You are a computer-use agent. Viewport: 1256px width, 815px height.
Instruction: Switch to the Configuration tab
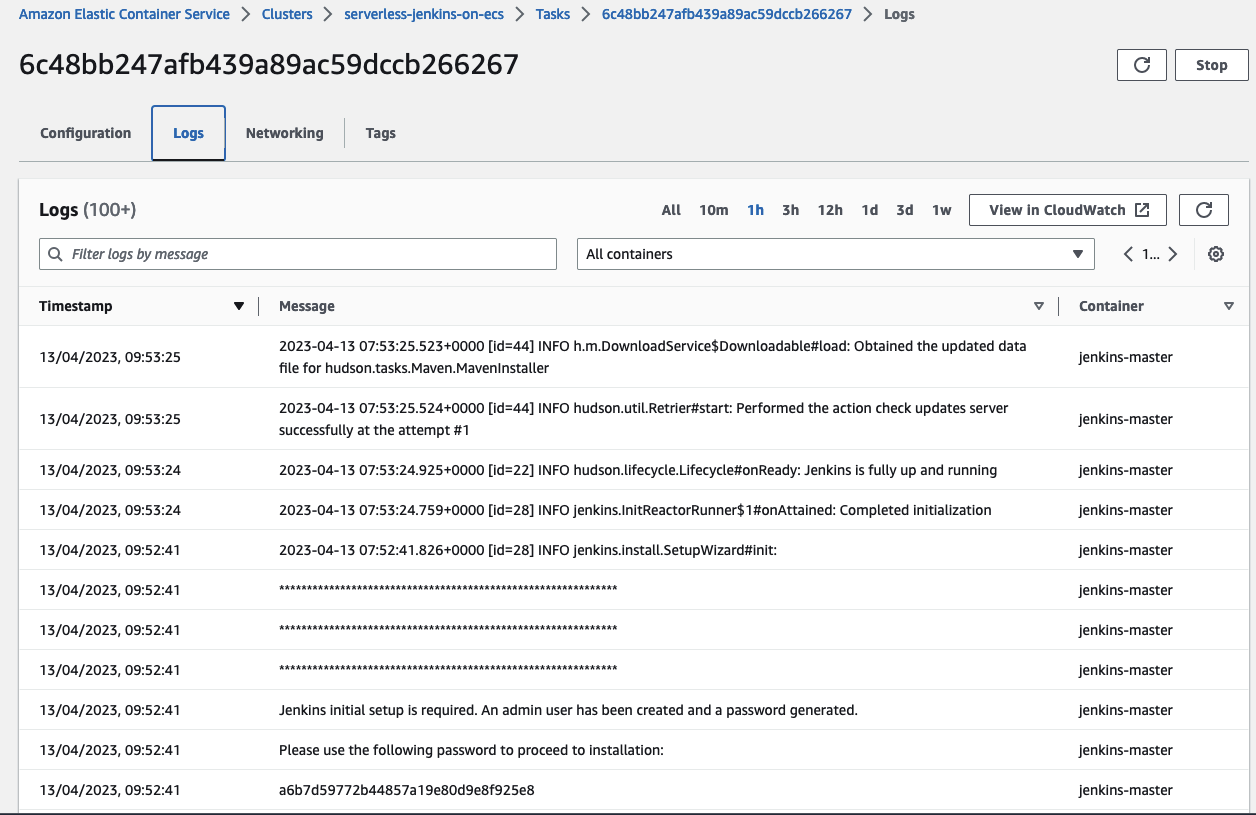[85, 132]
